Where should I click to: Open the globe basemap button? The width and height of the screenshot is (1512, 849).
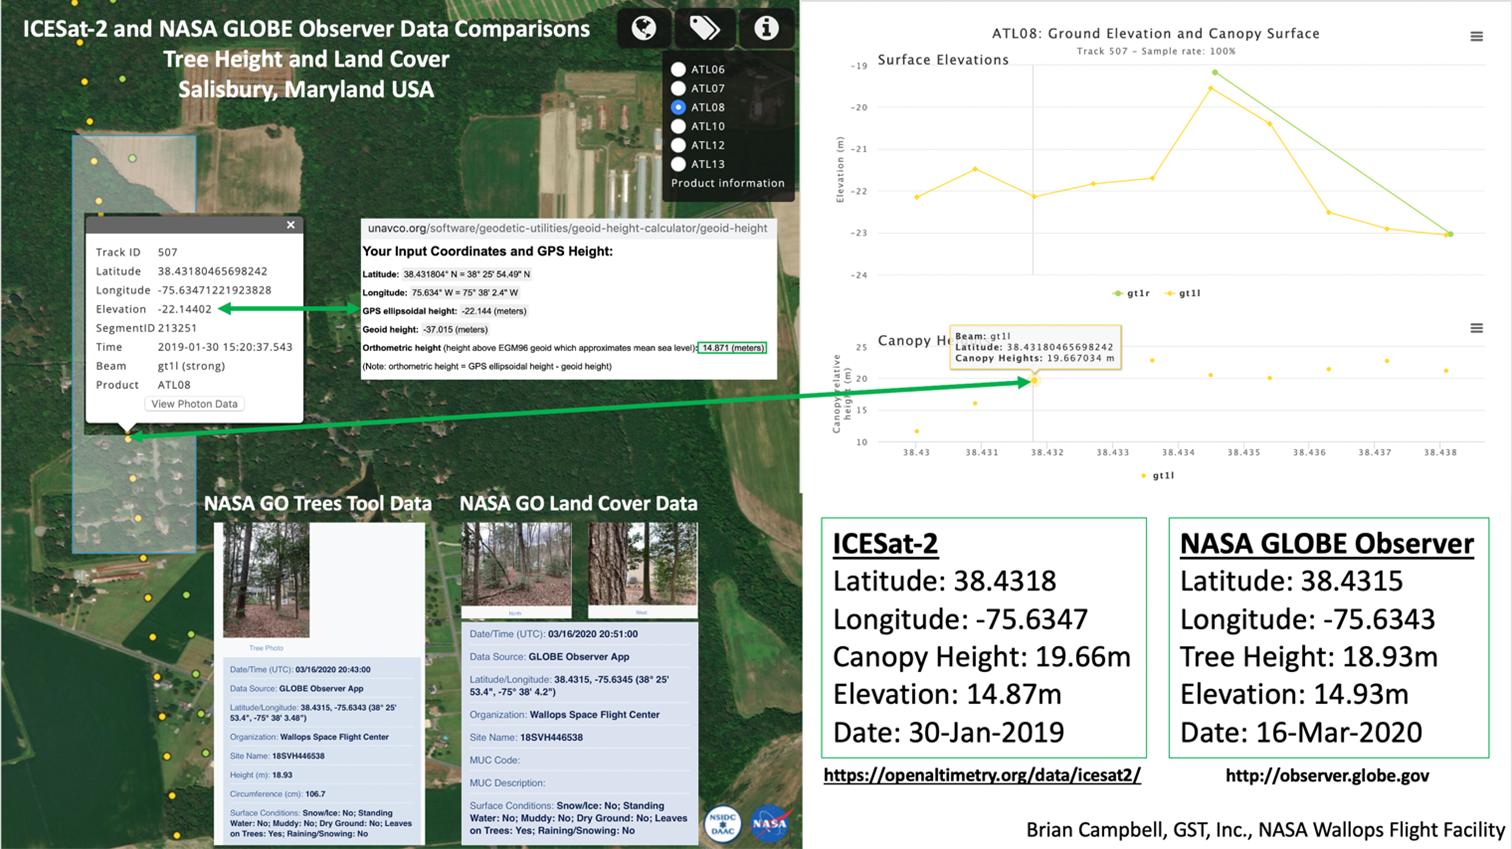[644, 27]
